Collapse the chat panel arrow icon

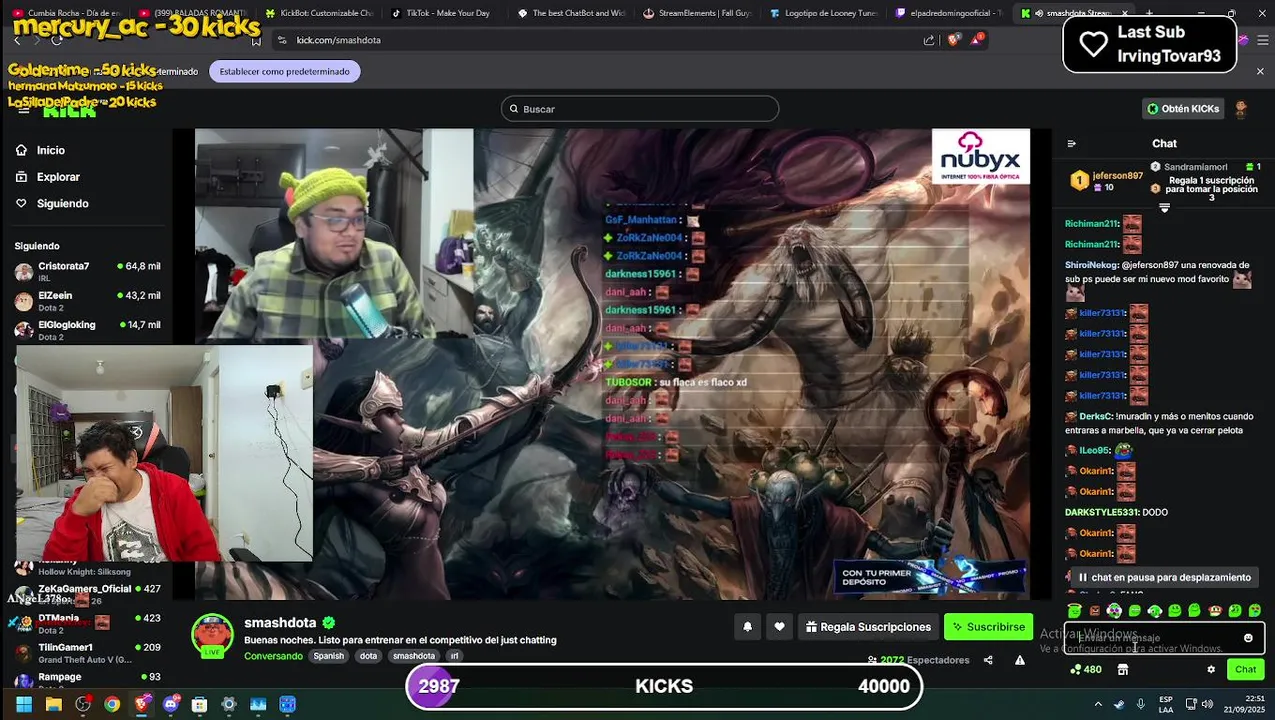pos(1071,144)
